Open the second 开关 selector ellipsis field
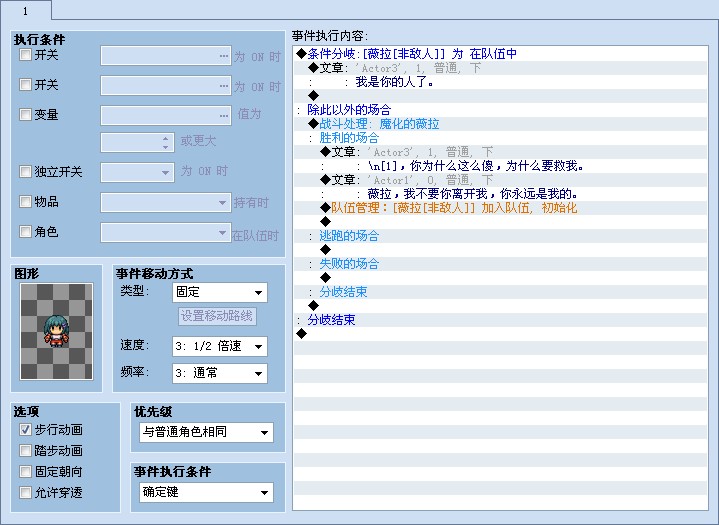This screenshot has height=525, width=719. [166, 85]
